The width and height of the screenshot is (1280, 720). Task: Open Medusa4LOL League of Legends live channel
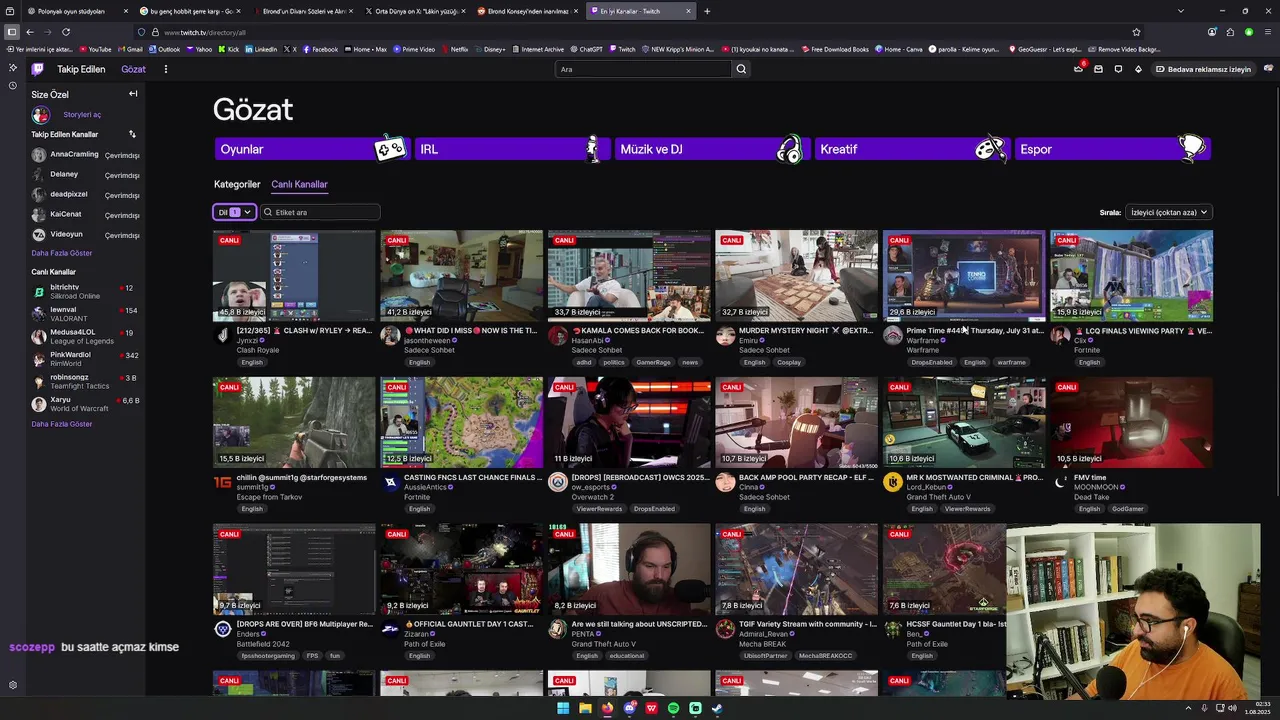85,336
